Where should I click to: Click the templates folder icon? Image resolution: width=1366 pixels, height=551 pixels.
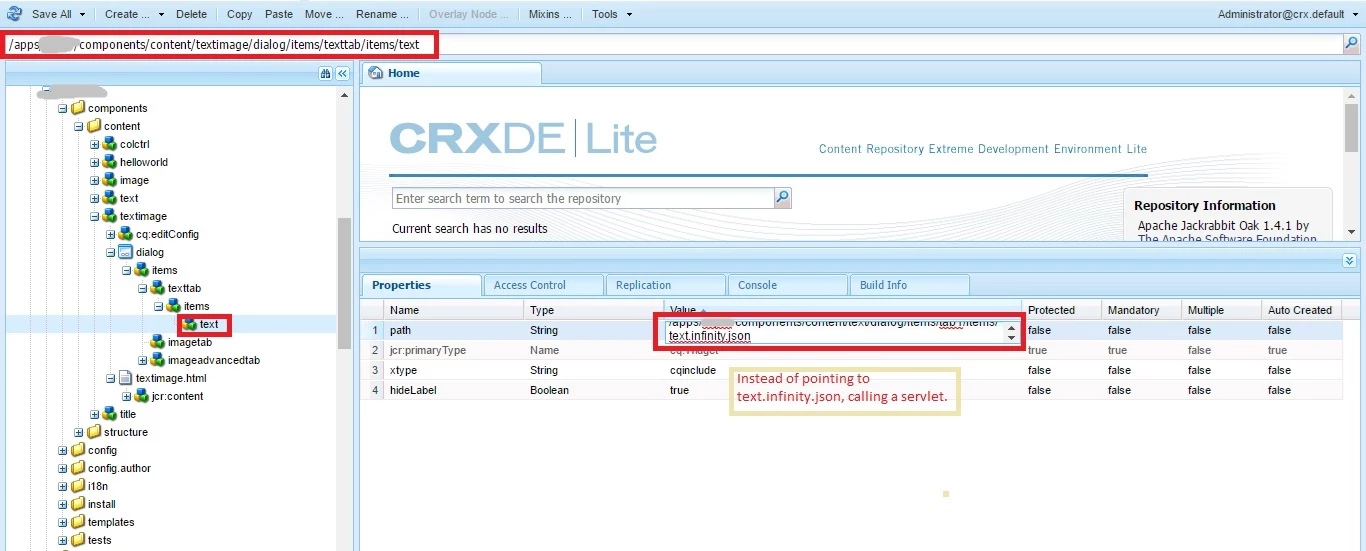(x=78, y=522)
